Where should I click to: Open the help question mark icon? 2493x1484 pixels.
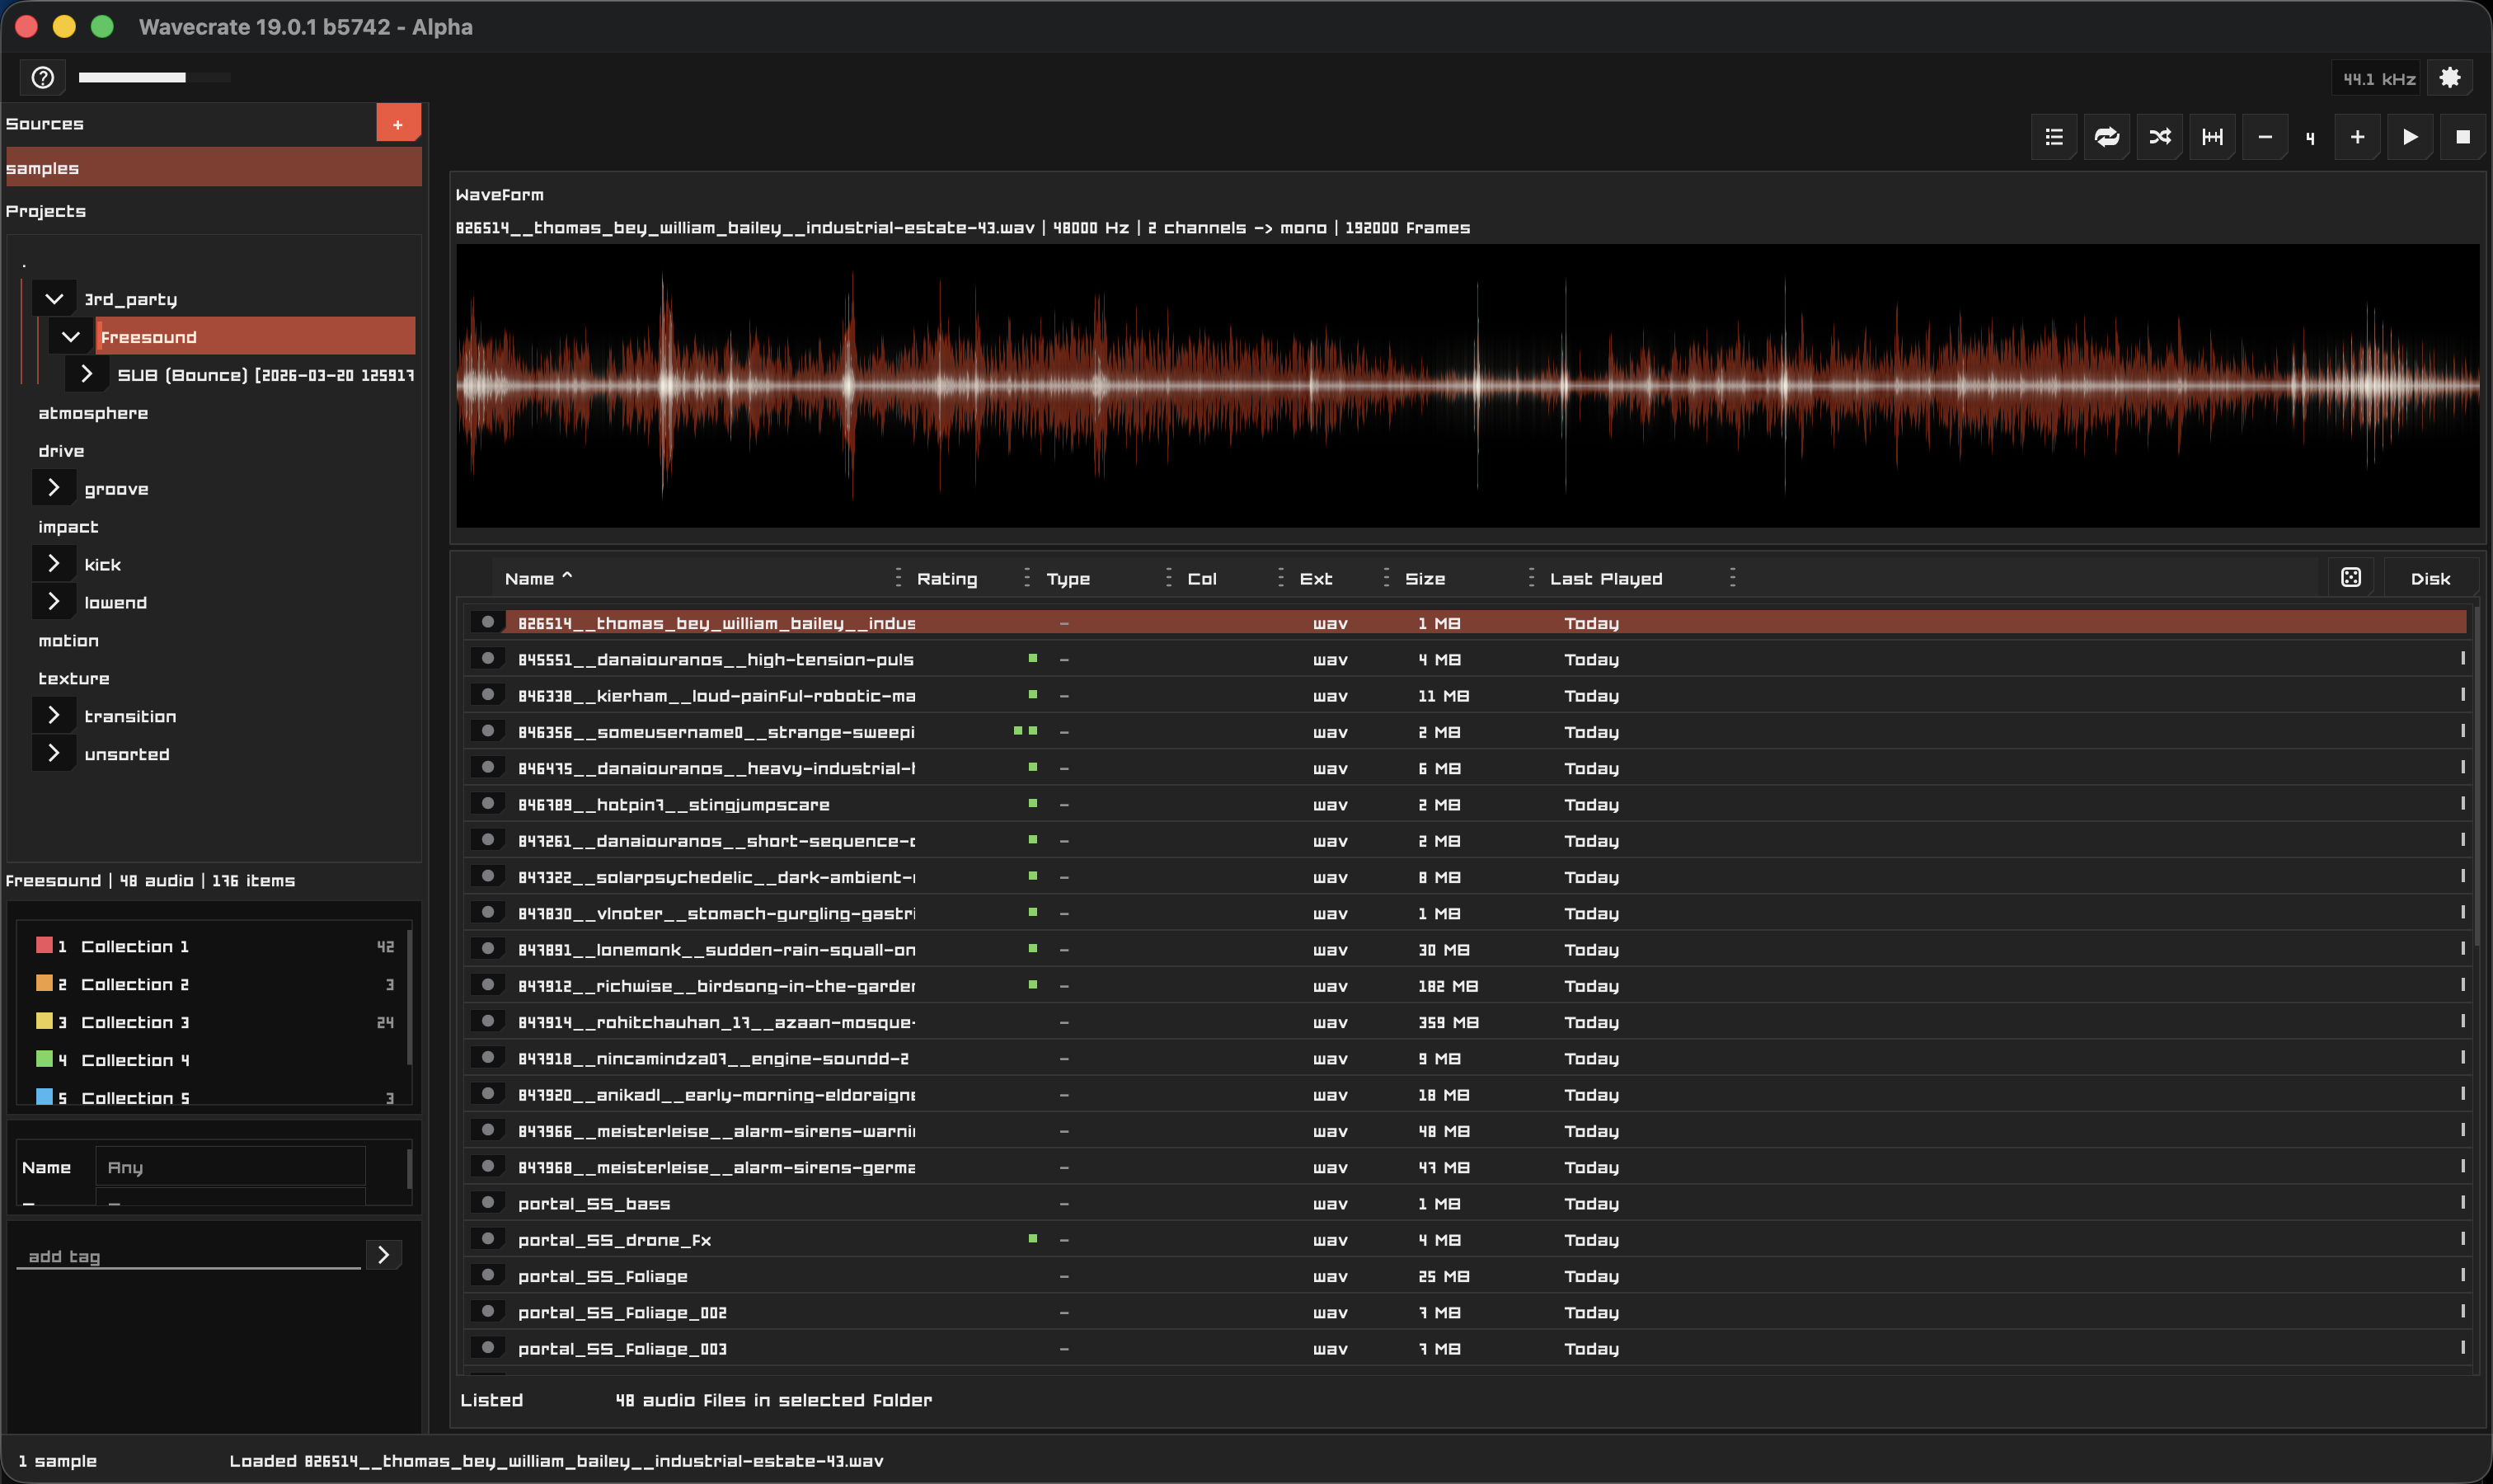[x=43, y=77]
